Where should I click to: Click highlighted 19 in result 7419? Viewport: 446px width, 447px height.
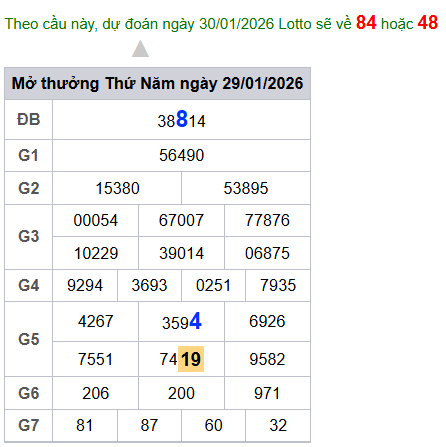pyautogui.click(x=191, y=359)
